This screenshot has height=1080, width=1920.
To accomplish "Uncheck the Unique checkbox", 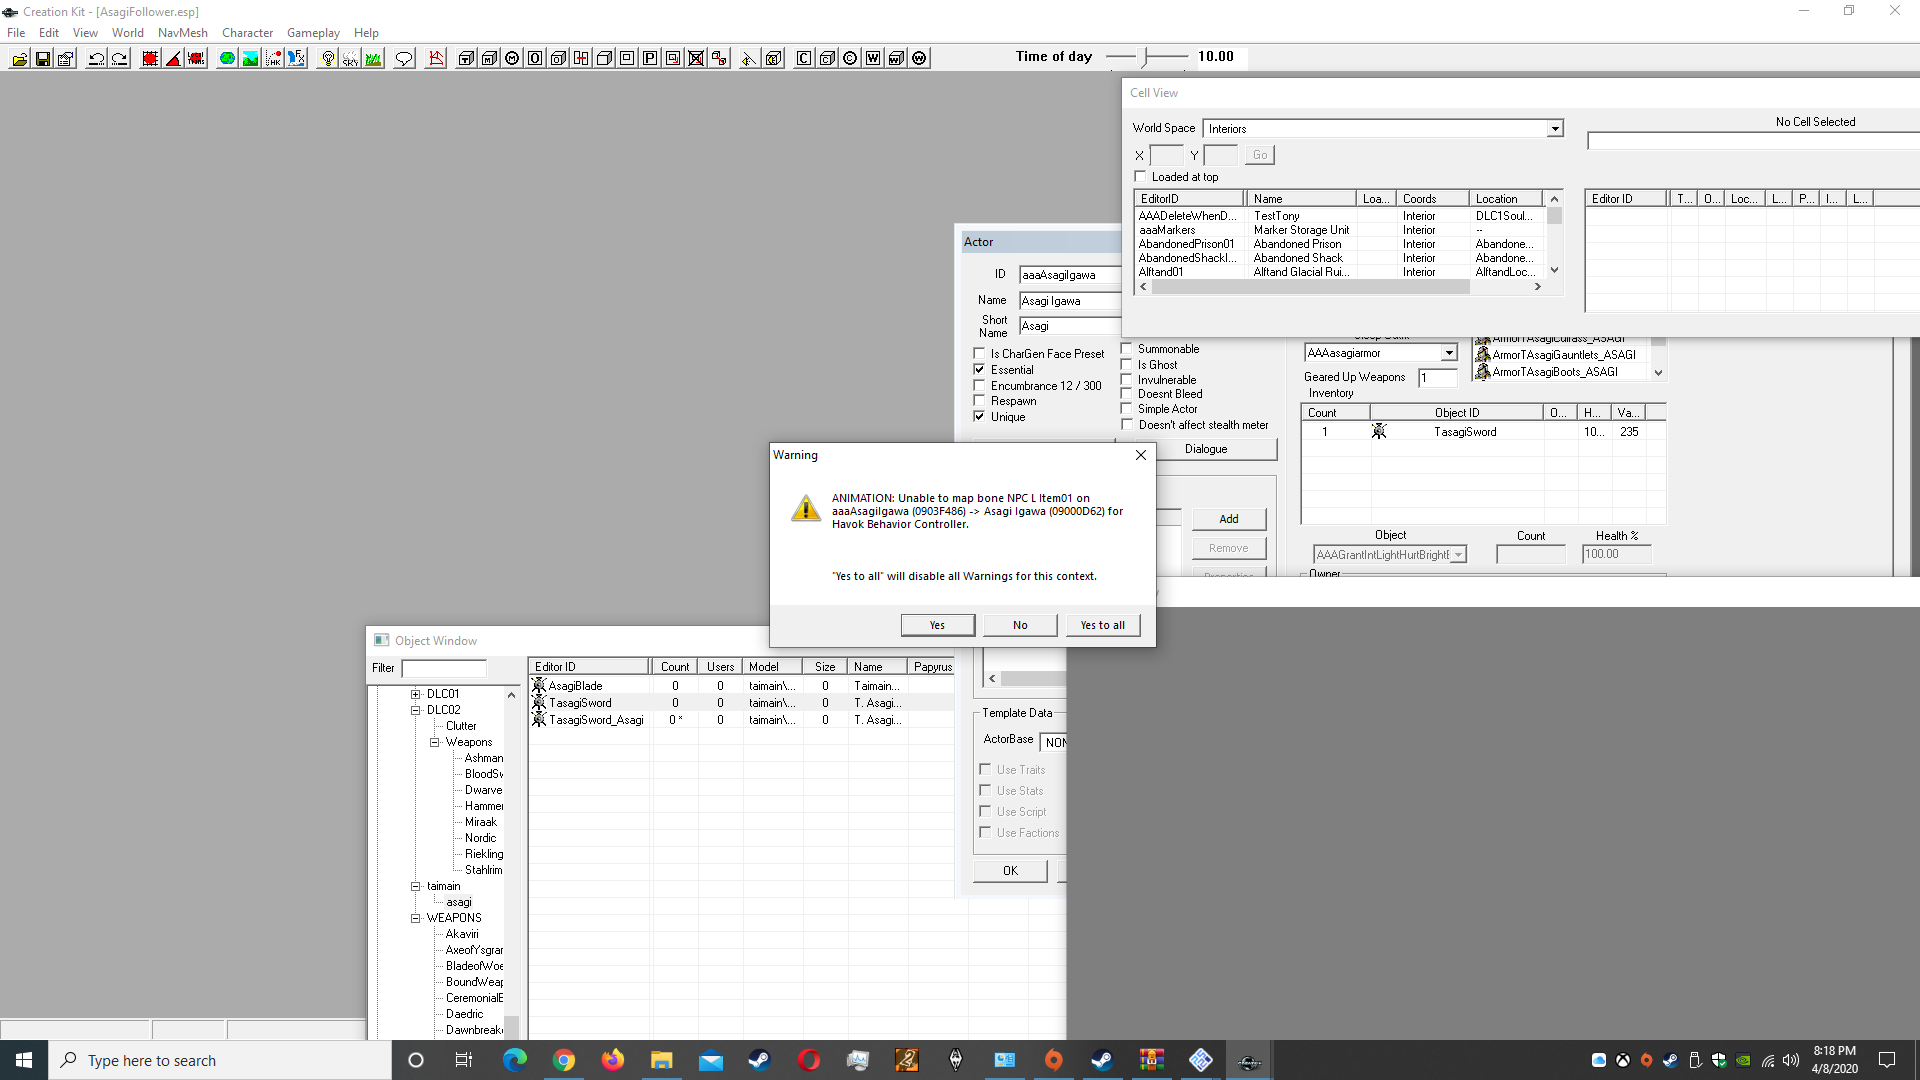I will tap(980, 417).
